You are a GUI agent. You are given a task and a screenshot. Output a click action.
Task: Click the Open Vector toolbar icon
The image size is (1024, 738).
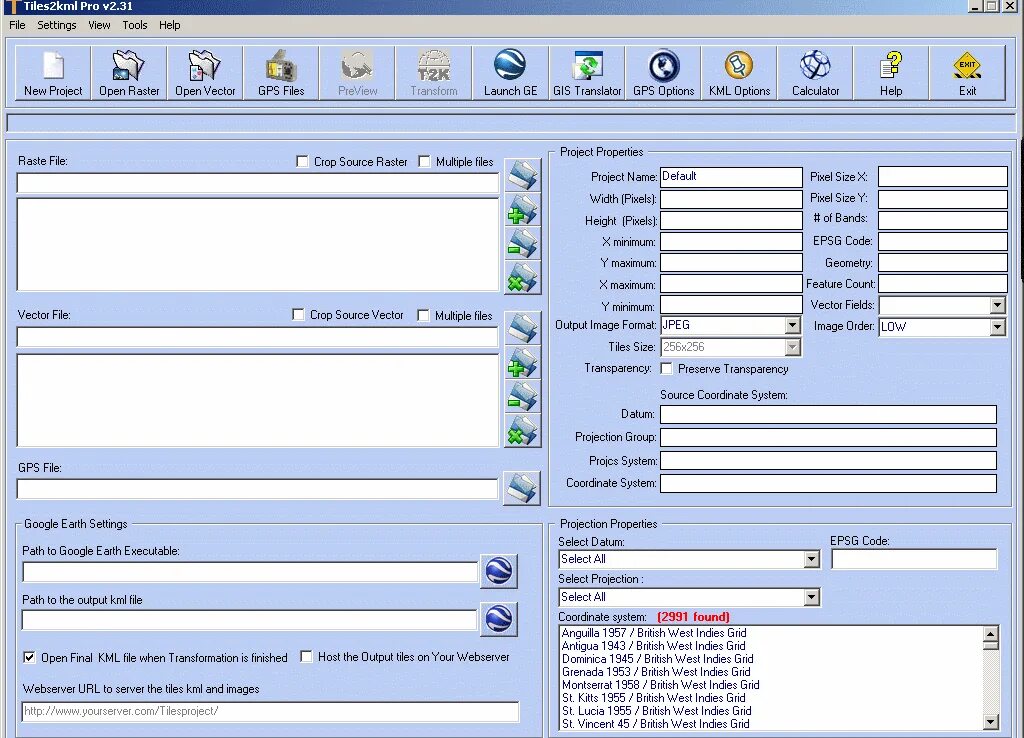point(205,72)
